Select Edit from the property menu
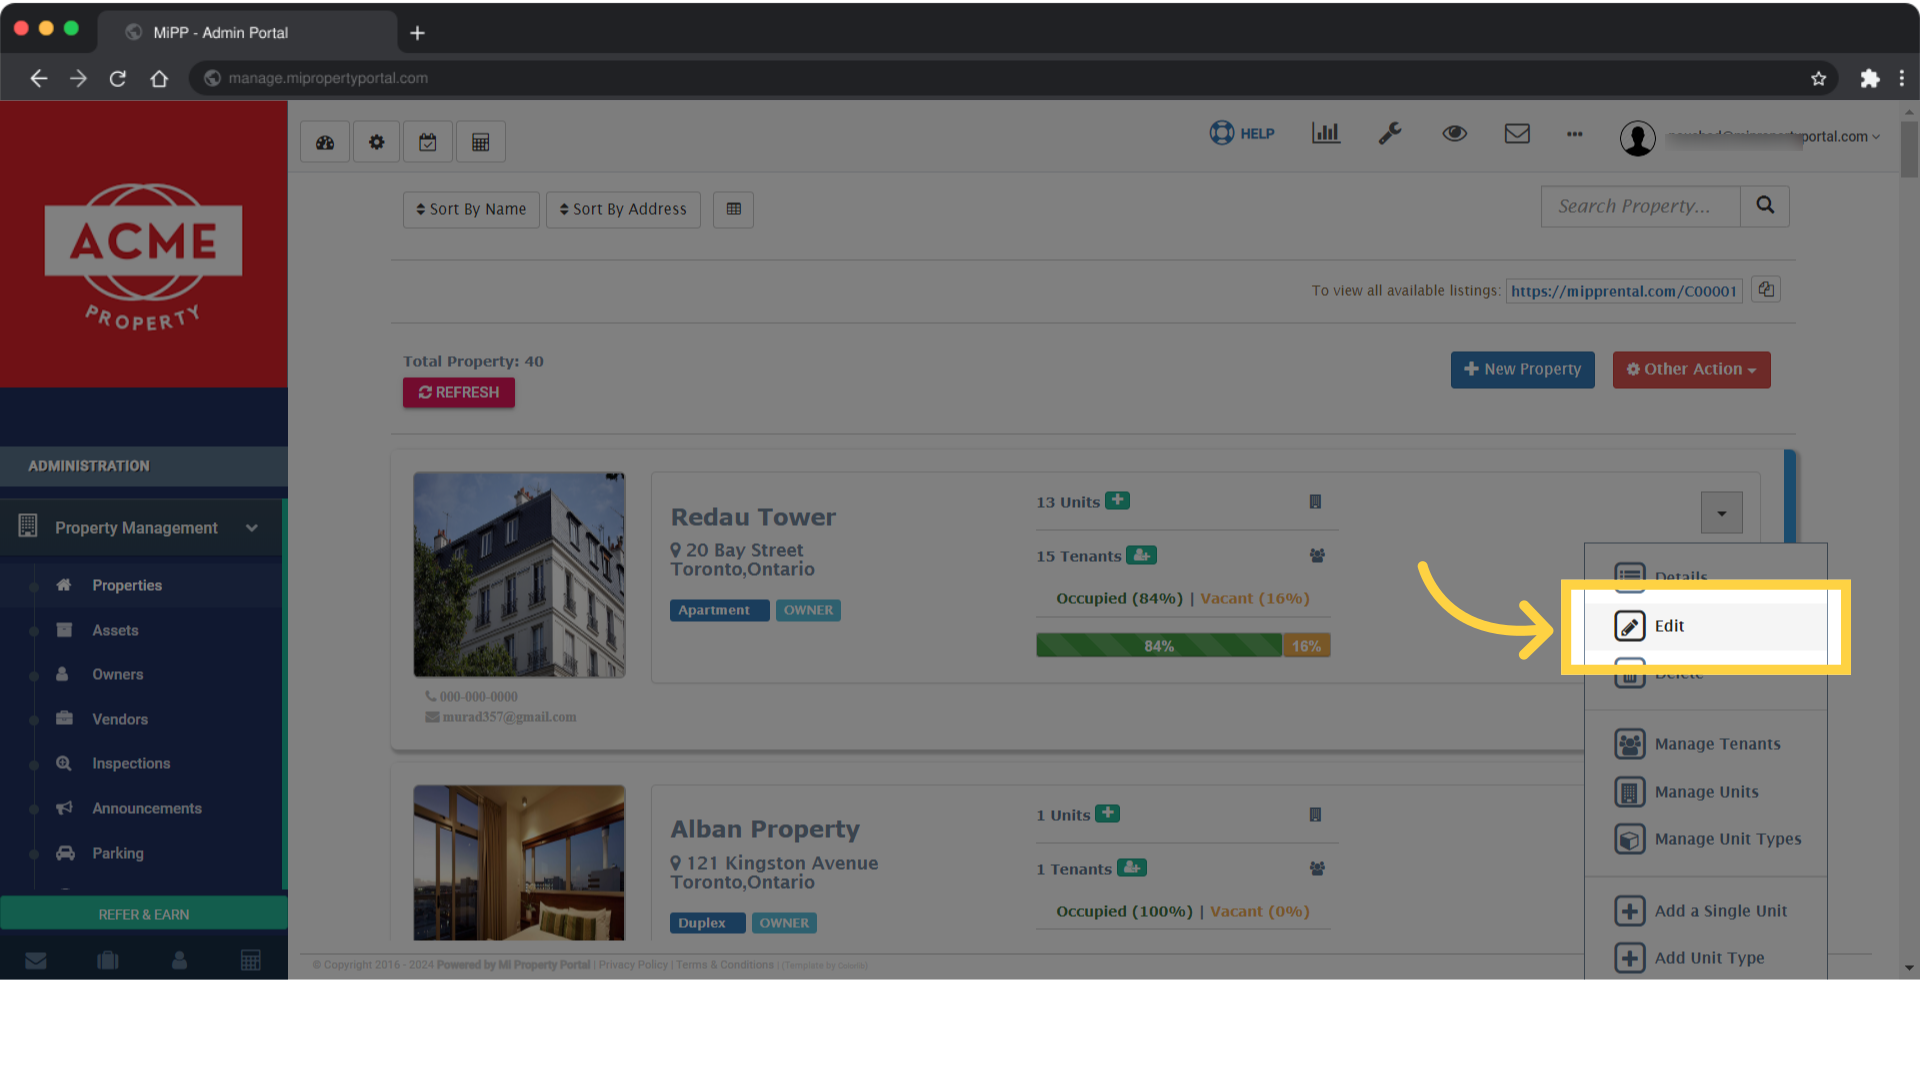This screenshot has width=1920, height=1080. 1706,626
